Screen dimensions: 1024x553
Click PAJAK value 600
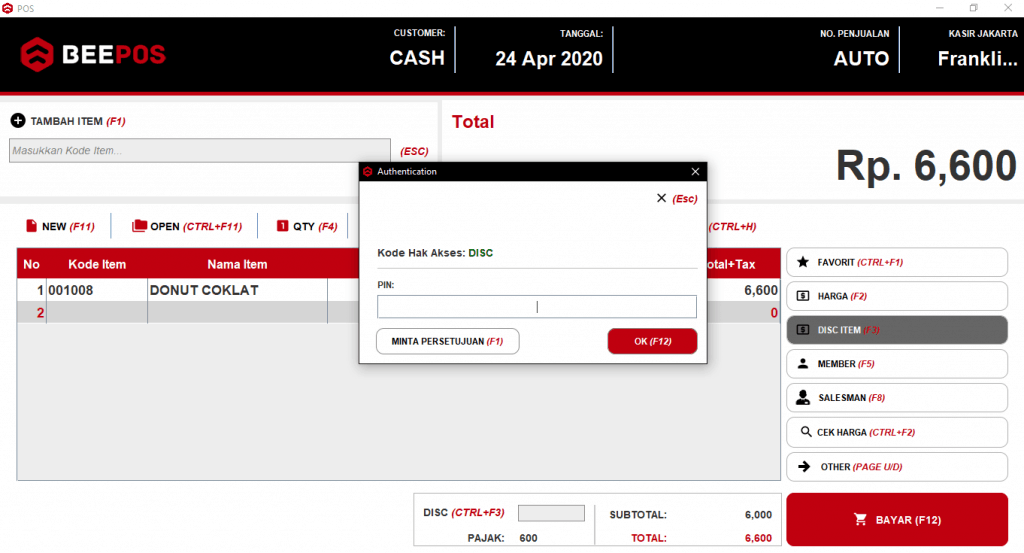tap(528, 538)
